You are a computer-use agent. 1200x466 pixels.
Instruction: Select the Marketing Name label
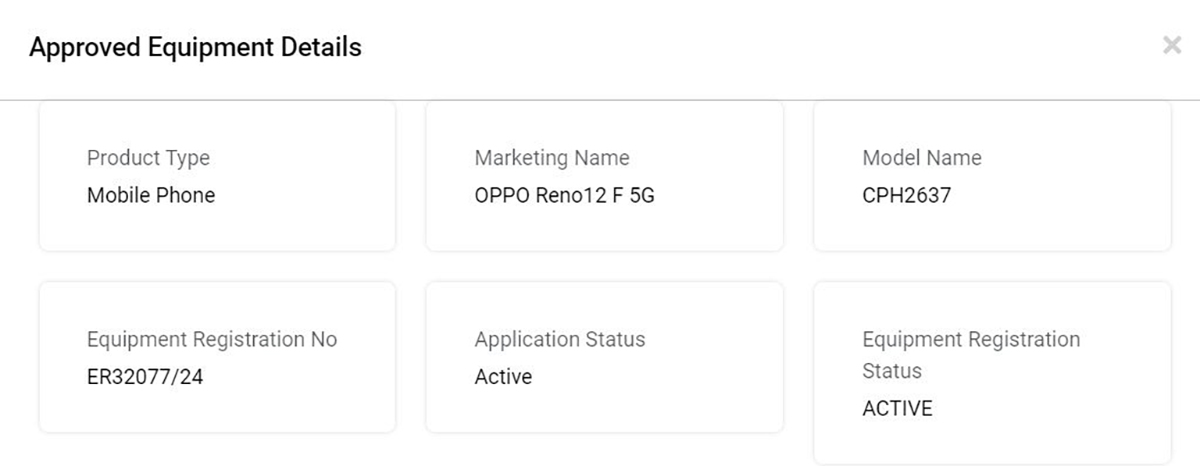552,158
